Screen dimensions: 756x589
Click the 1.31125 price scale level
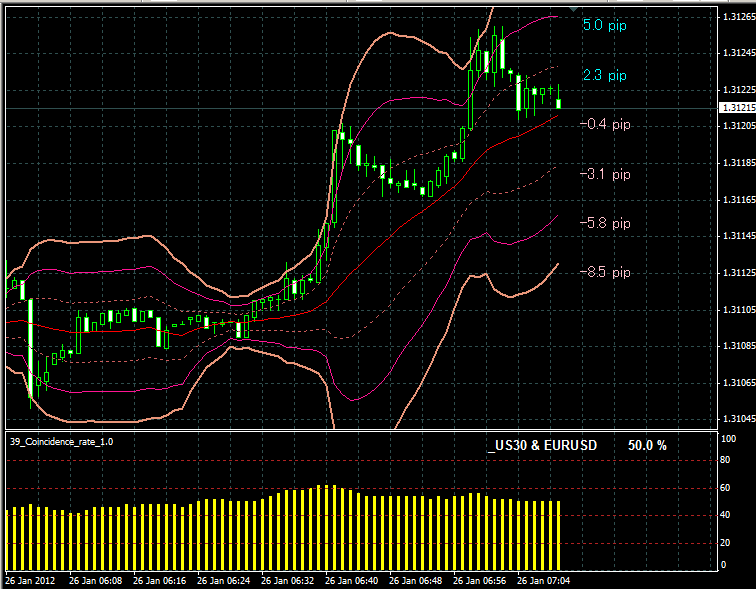click(x=737, y=272)
